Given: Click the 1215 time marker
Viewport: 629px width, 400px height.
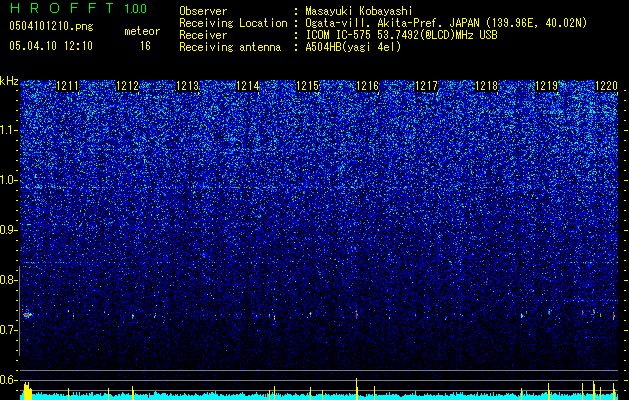Looking at the screenshot, I should pos(307,86).
